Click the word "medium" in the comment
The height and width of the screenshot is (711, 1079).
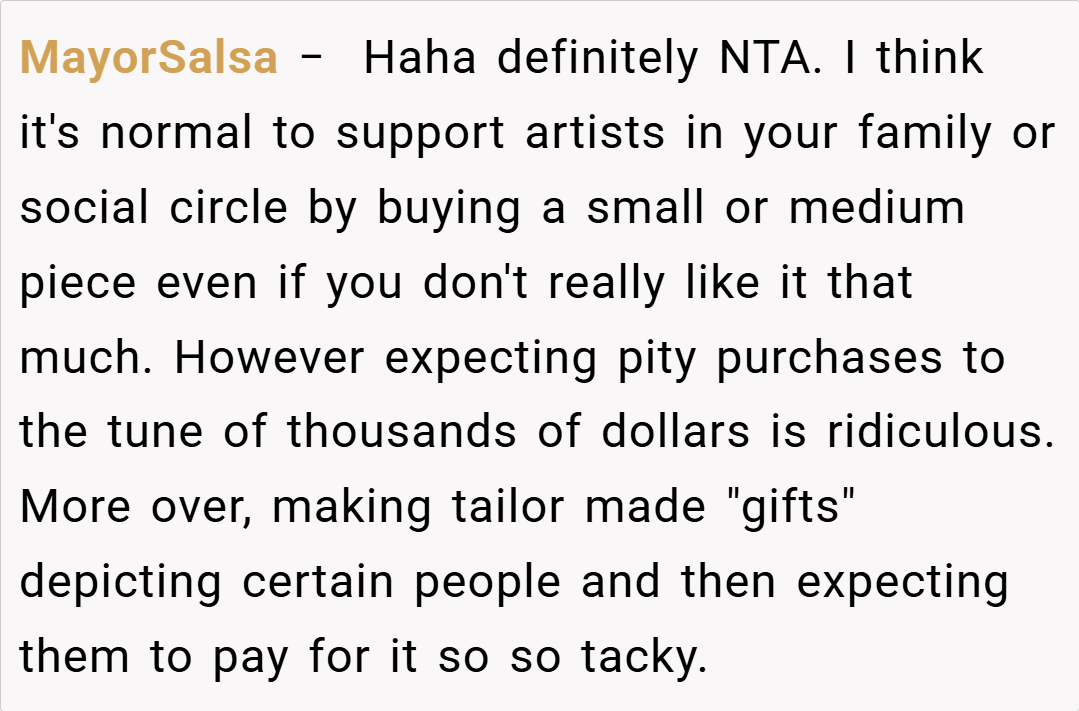pos(877,209)
